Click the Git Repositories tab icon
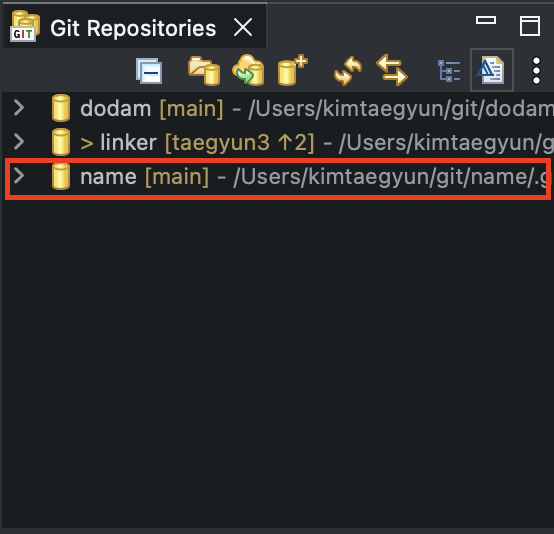Image resolution: width=554 pixels, height=534 pixels. pos(25,26)
